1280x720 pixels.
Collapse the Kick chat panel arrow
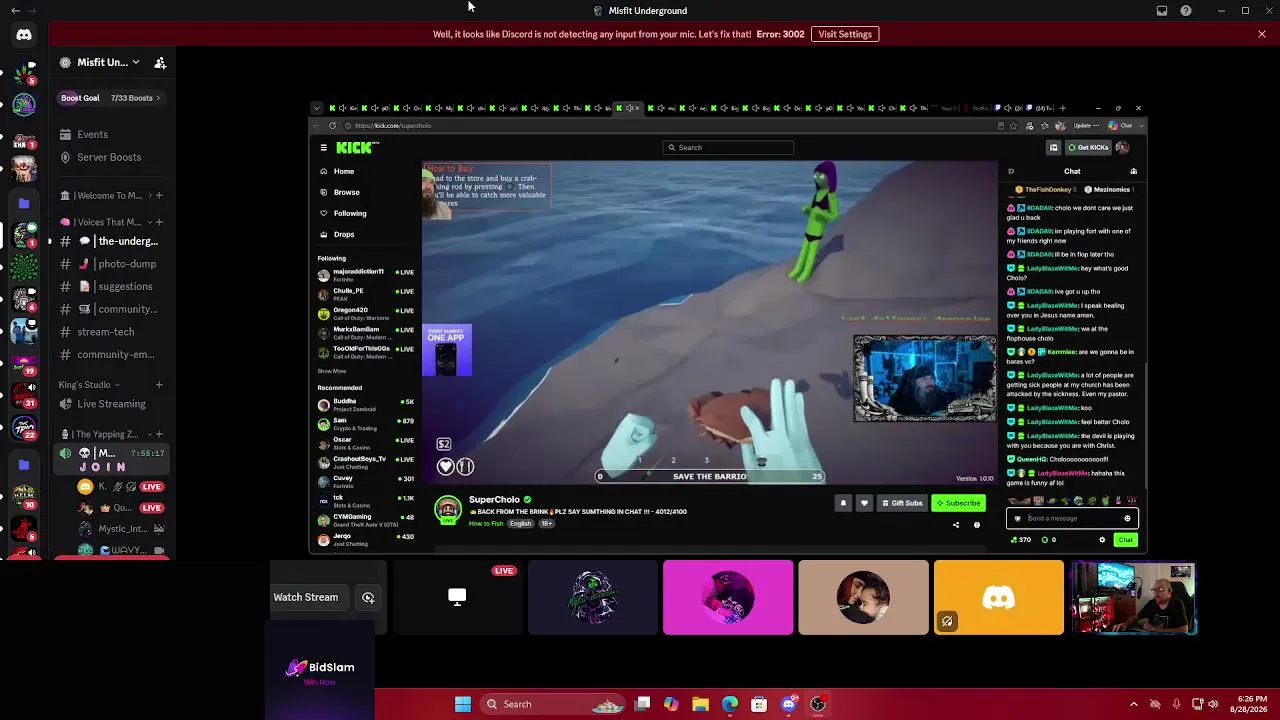pos(1011,171)
